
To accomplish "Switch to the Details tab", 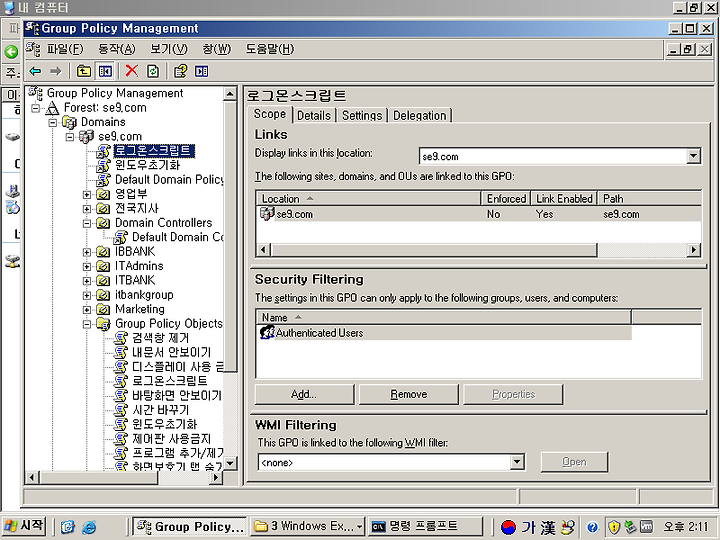I will click(x=314, y=116).
